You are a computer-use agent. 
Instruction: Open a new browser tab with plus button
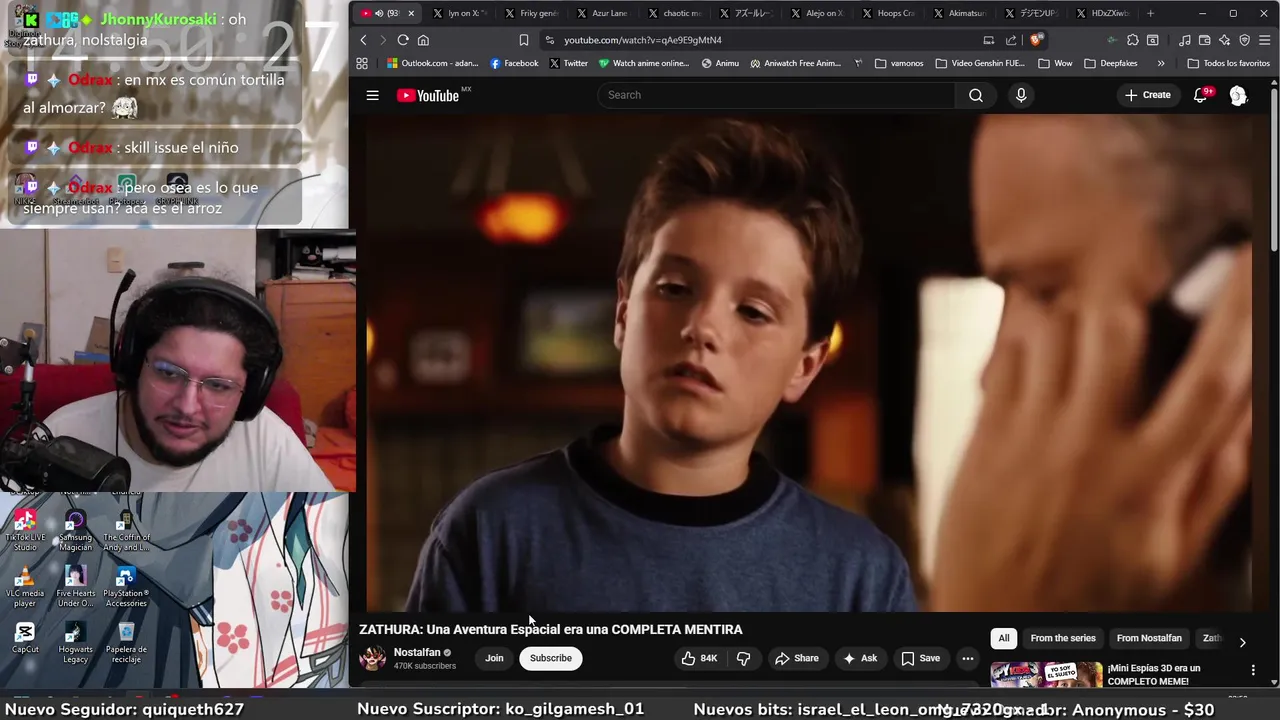[1150, 13]
